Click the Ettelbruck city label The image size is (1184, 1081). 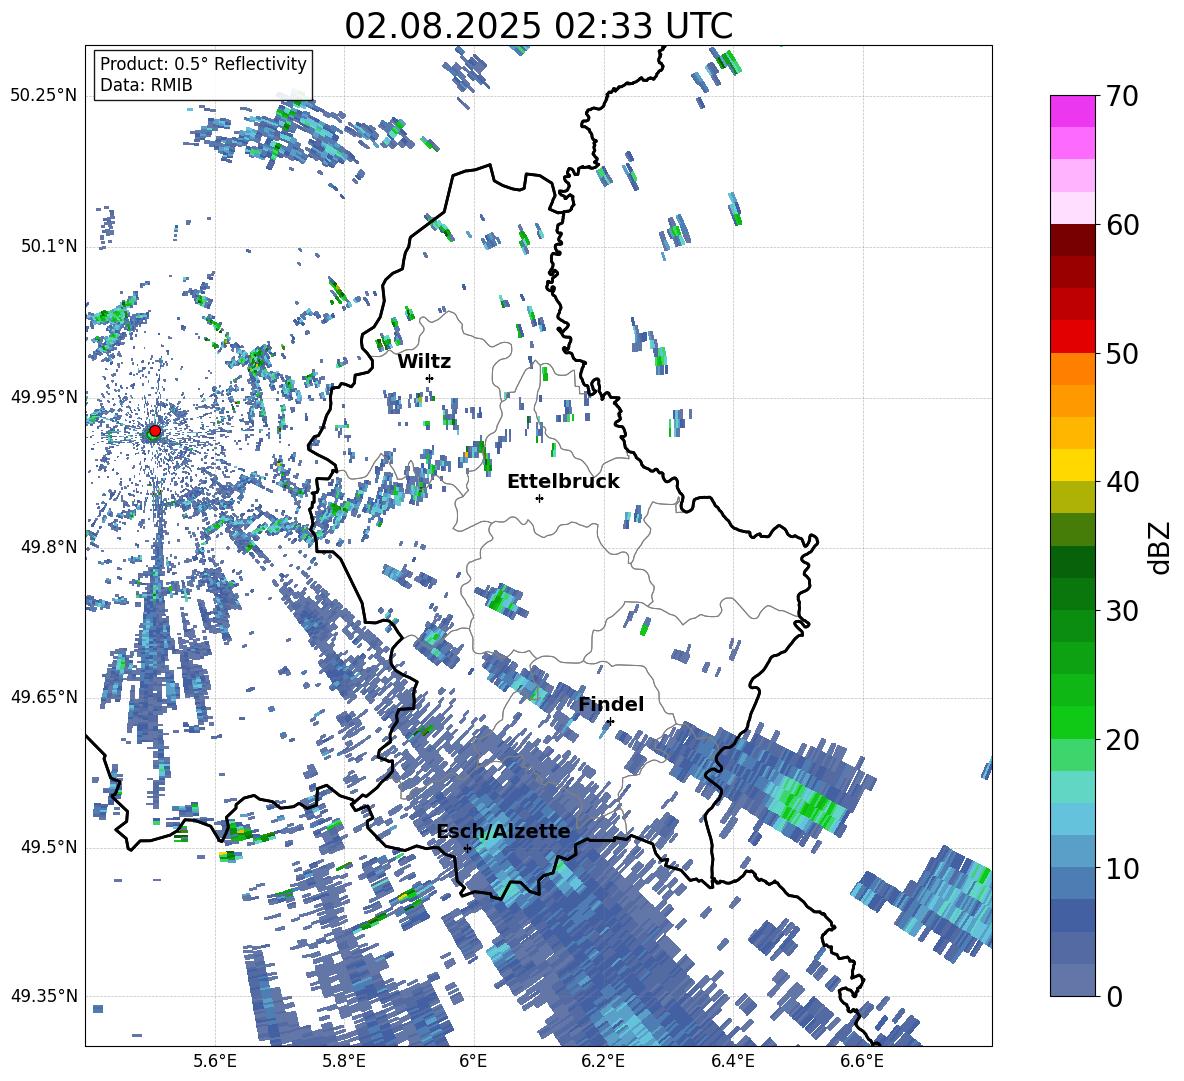pos(563,482)
